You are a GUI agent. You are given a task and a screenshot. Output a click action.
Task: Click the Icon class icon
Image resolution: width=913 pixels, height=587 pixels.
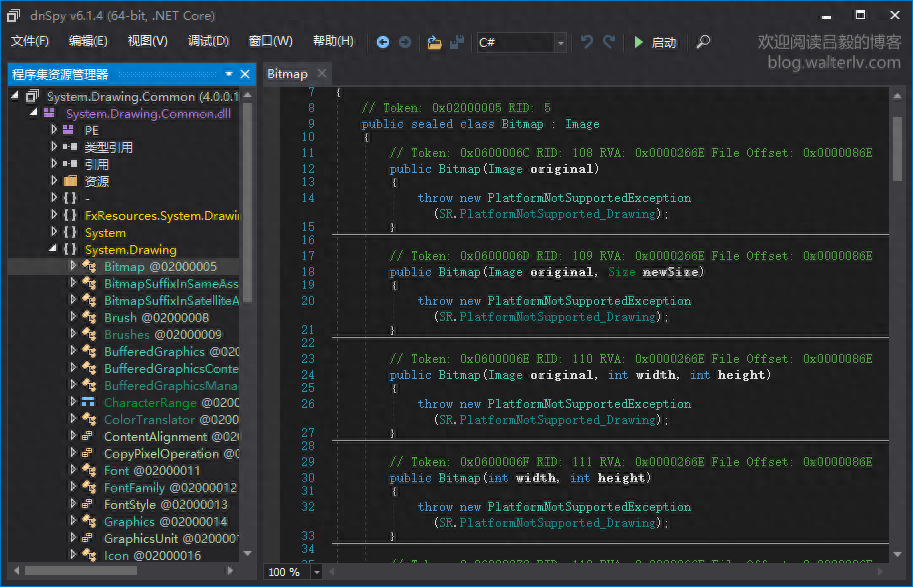(x=89, y=555)
